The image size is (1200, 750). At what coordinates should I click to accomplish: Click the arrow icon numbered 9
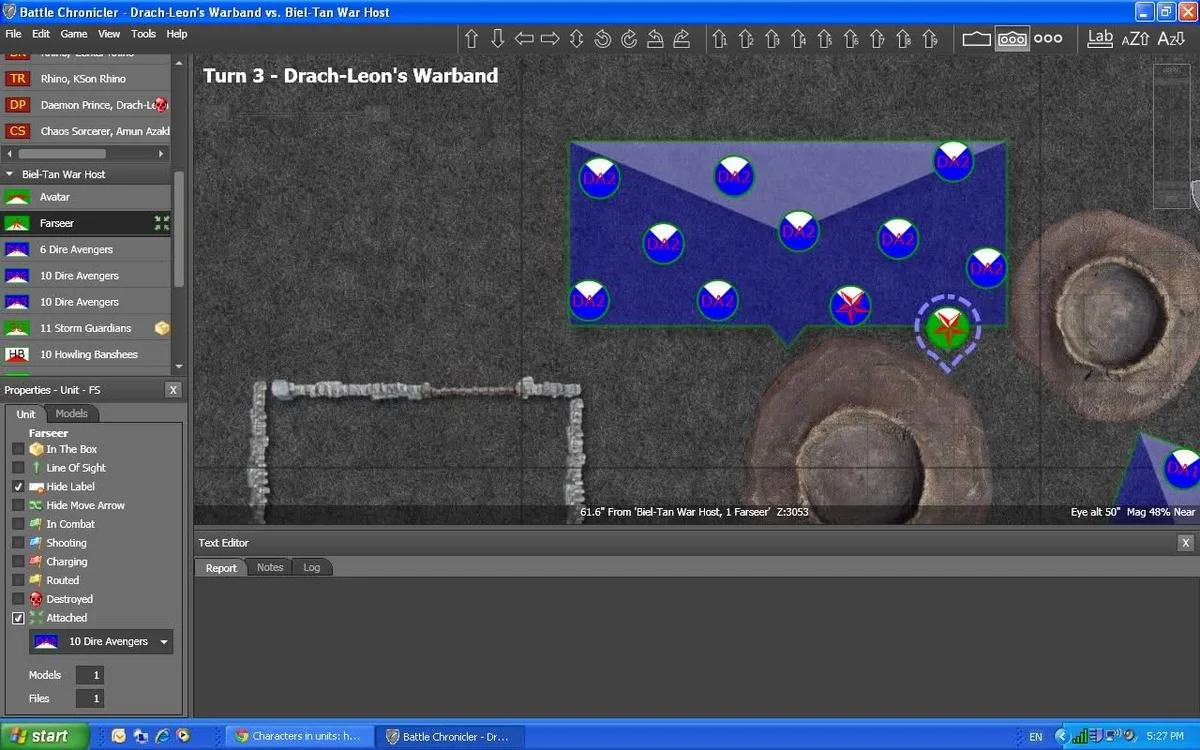click(929, 39)
